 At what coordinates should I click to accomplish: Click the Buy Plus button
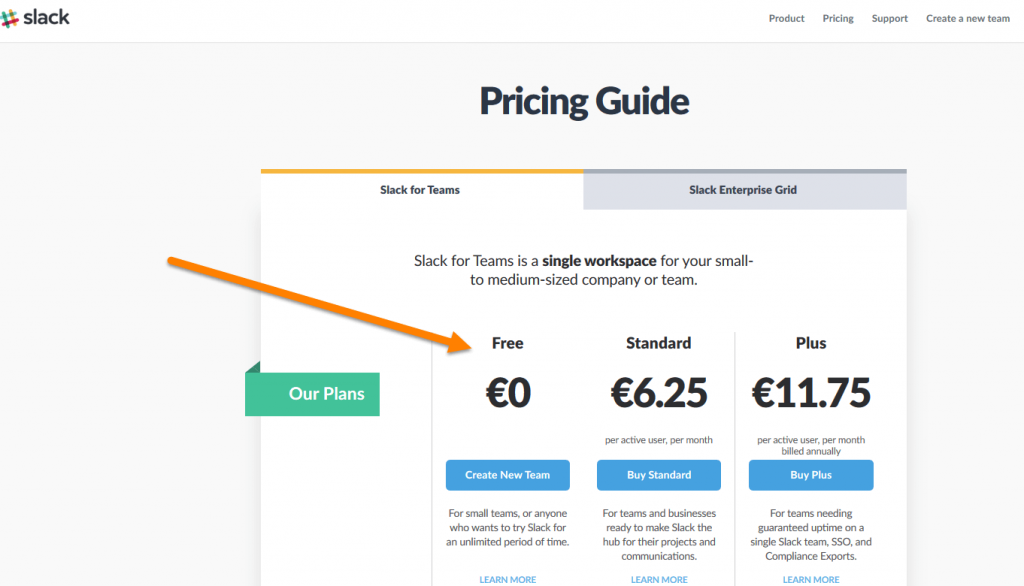coord(811,475)
